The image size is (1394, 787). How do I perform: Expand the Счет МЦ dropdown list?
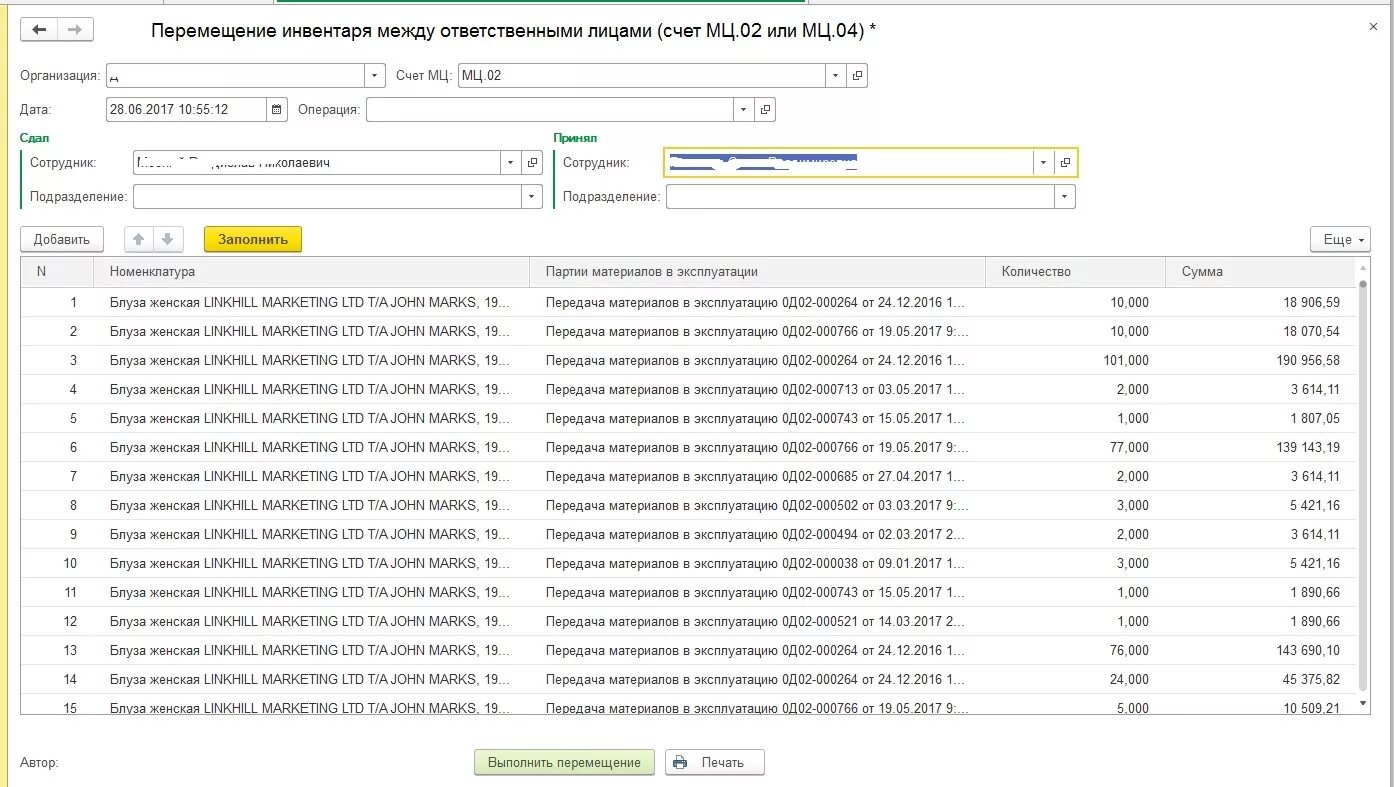pyautogui.click(x=836, y=76)
